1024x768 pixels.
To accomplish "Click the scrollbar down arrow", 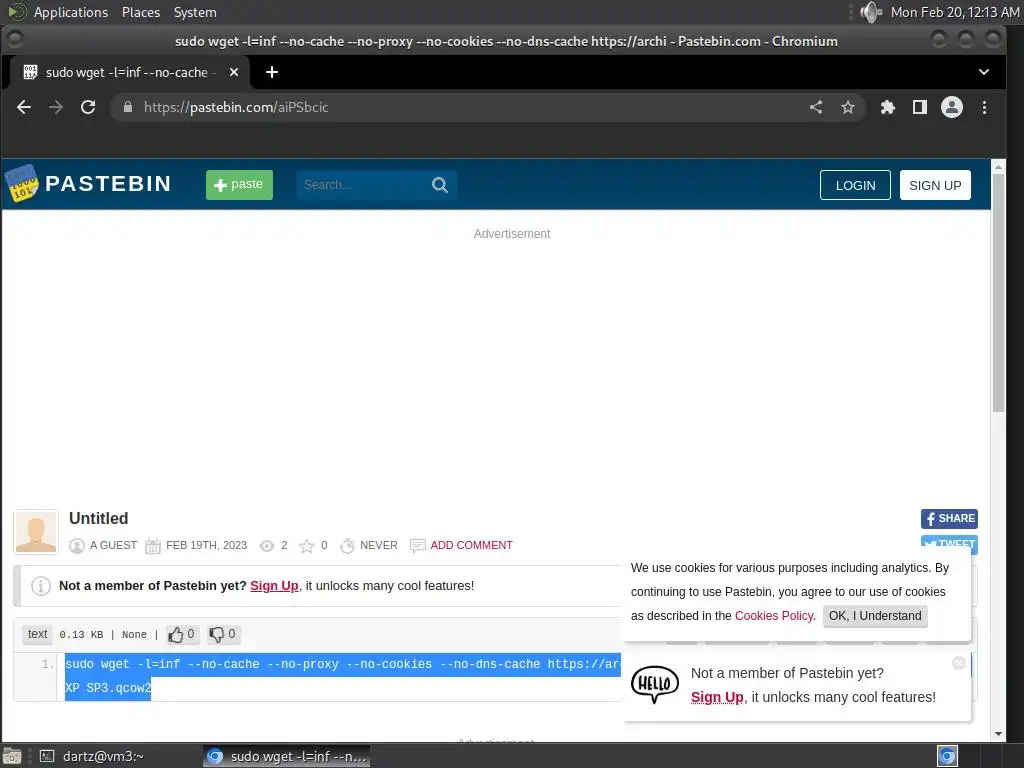I will [998, 734].
